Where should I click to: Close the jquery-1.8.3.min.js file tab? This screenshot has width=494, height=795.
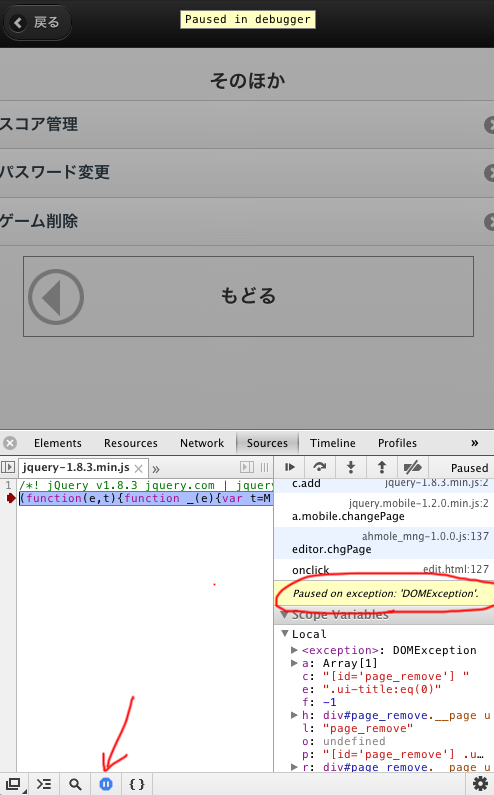point(138,468)
